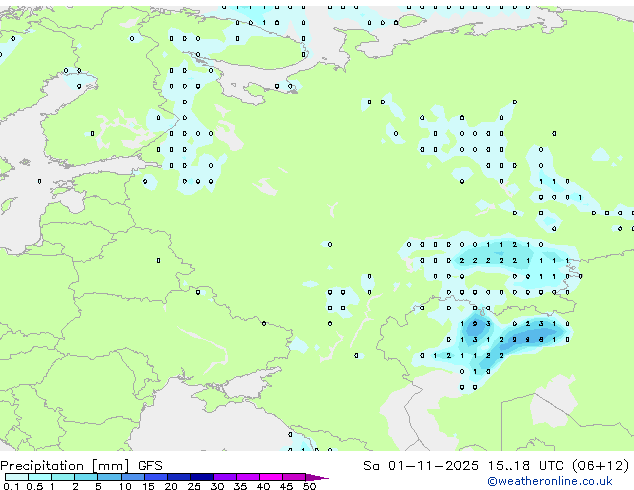Image resolution: width=634 pixels, height=490 pixels.
Task: Click the "0.5" legend scale label
Action: click(x=34, y=486)
